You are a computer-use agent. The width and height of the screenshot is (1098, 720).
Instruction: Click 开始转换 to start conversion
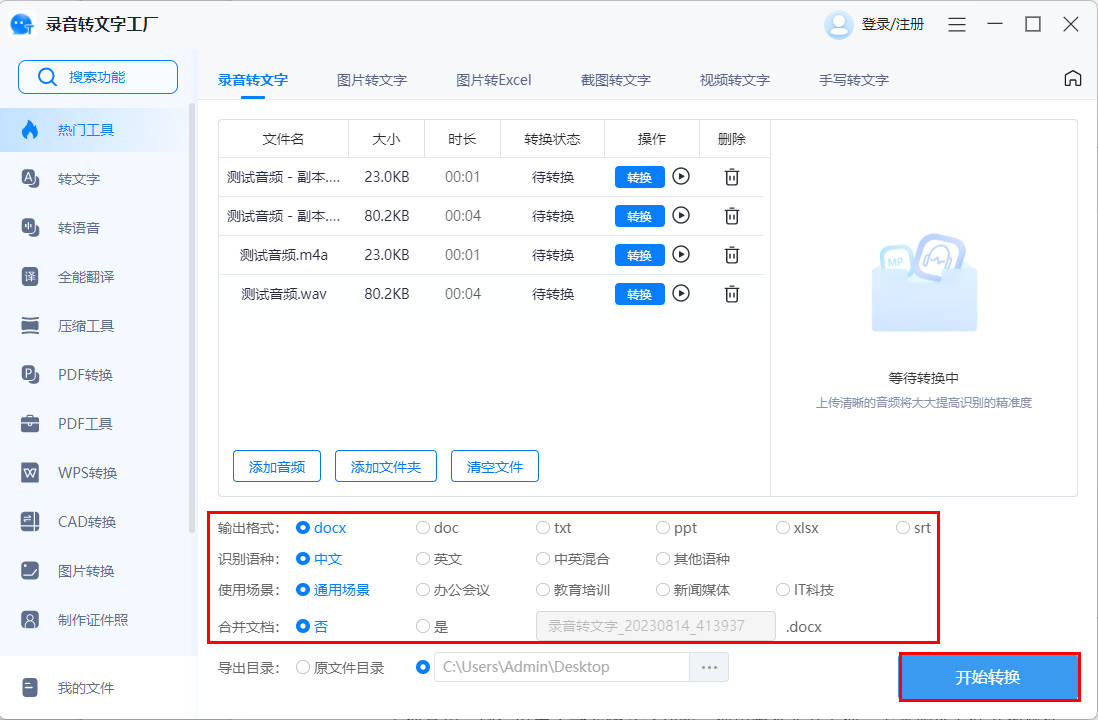coord(988,676)
